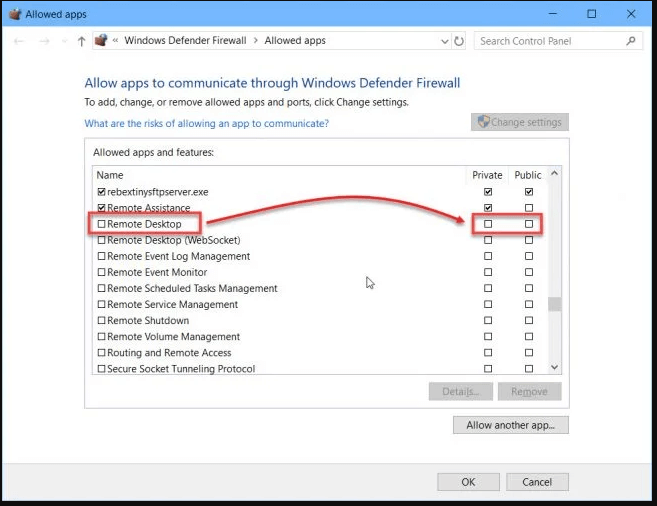The width and height of the screenshot is (657, 506).
Task: Maximize the Allowed apps window
Action: [592, 14]
